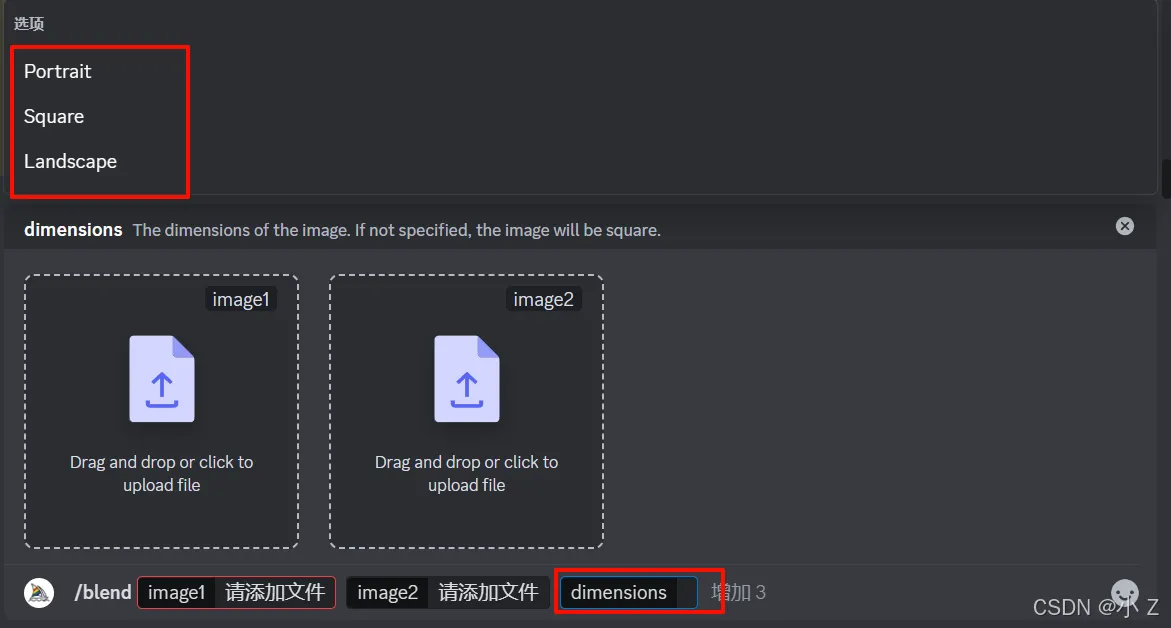The image size is (1171, 628).
Task: Select the image1 parameter chip in command bar
Action: click(x=176, y=593)
